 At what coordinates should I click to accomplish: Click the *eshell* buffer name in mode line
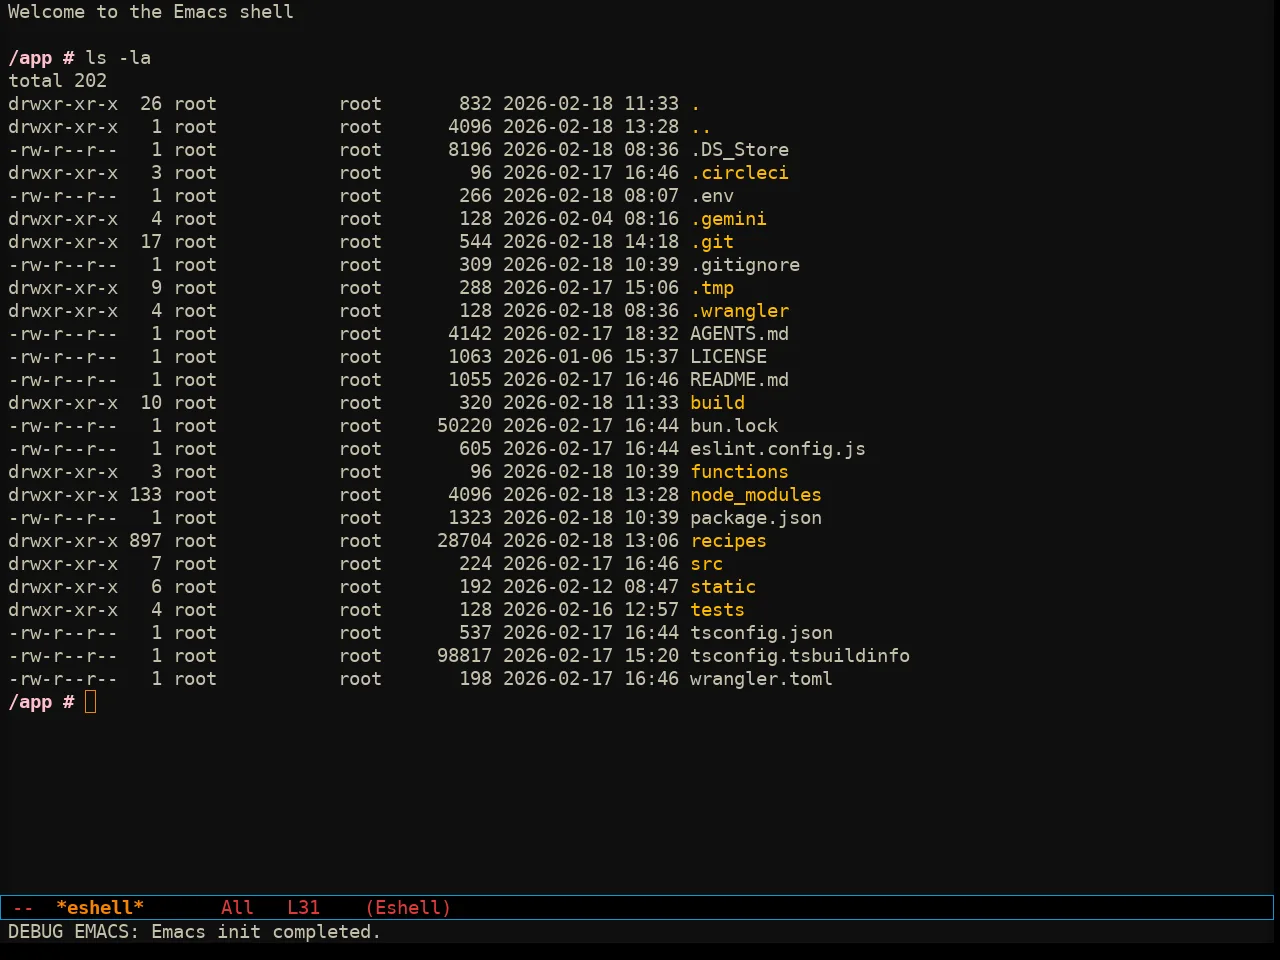[100, 908]
